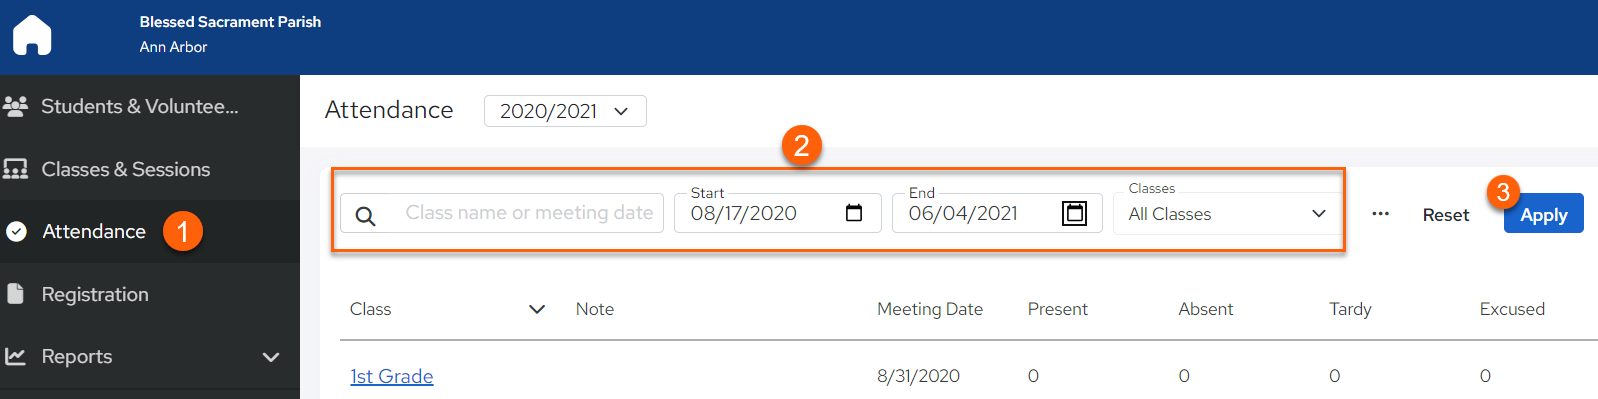Sort by Class column chevron

(537, 309)
